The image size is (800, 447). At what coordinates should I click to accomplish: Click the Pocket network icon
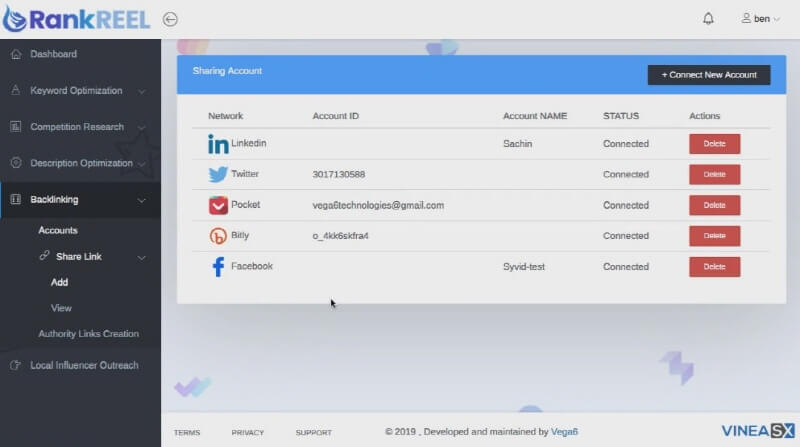(x=218, y=205)
